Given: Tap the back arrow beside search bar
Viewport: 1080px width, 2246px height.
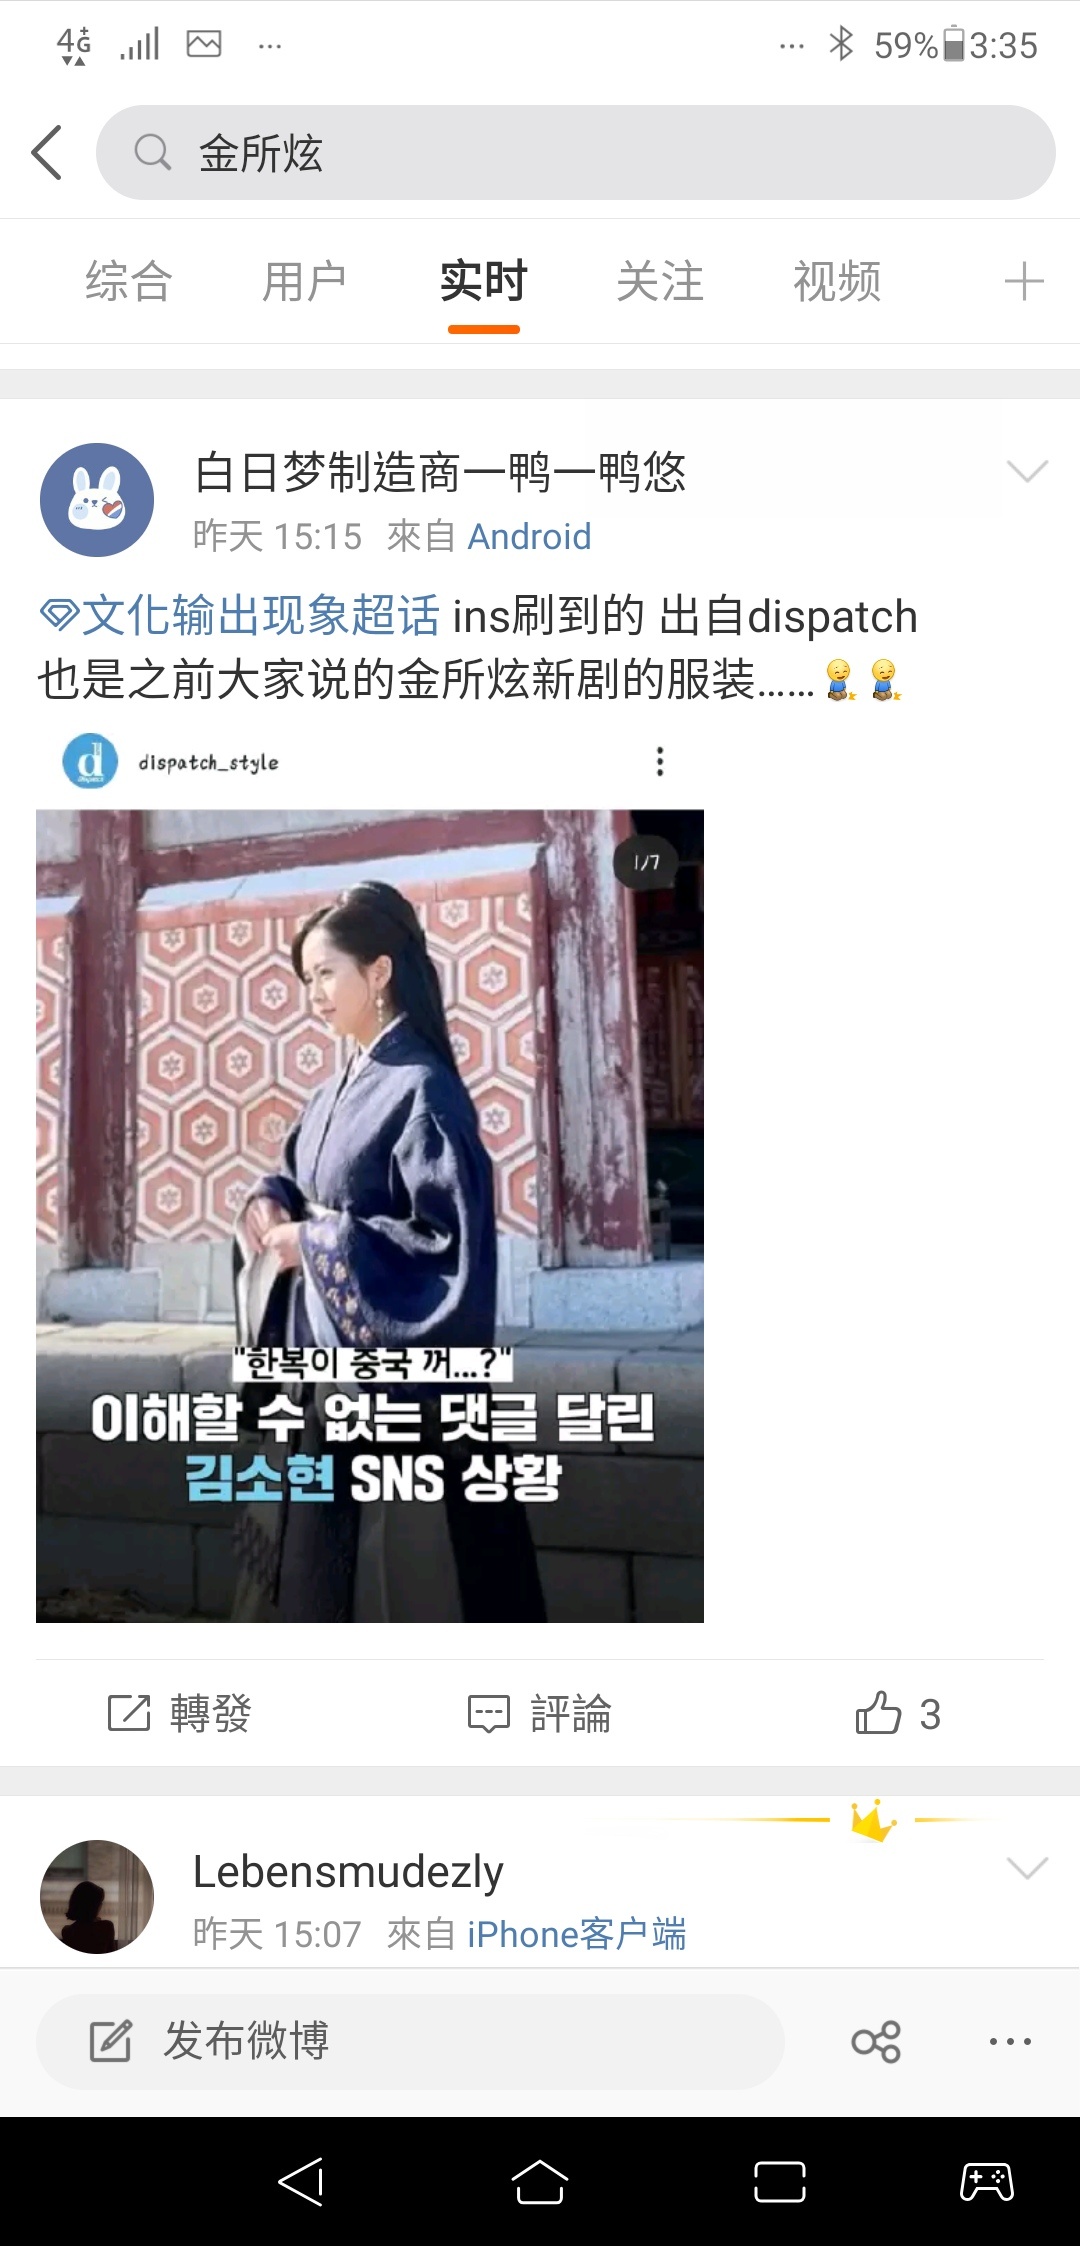Looking at the screenshot, I should [47, 153].
